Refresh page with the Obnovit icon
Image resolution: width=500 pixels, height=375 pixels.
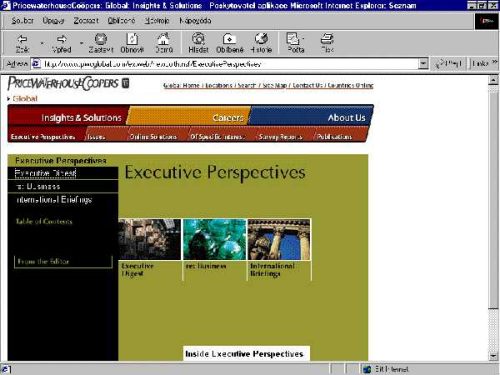coord(132,39)
